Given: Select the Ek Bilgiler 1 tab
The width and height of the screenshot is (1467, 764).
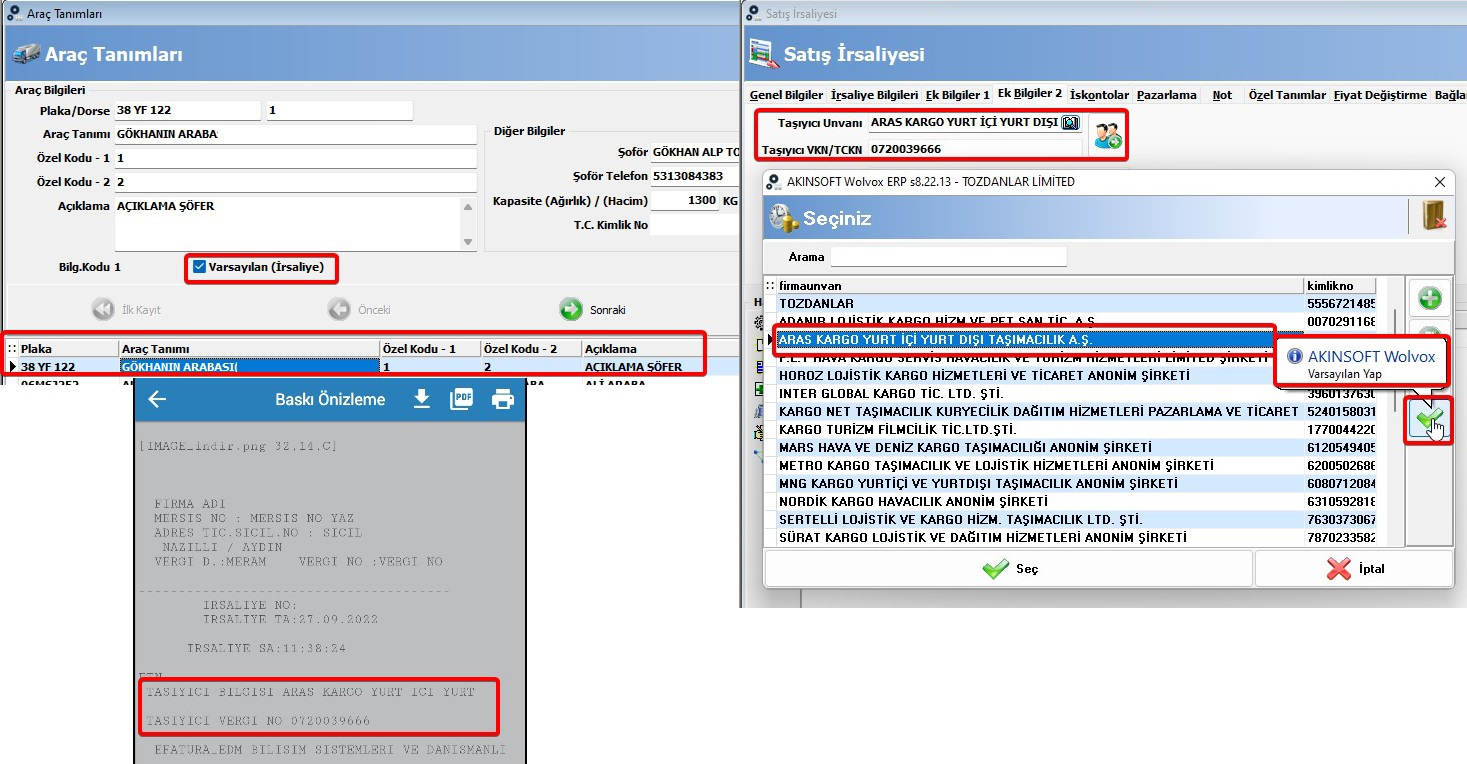Looking at the screenshot, I should (957, 95).
